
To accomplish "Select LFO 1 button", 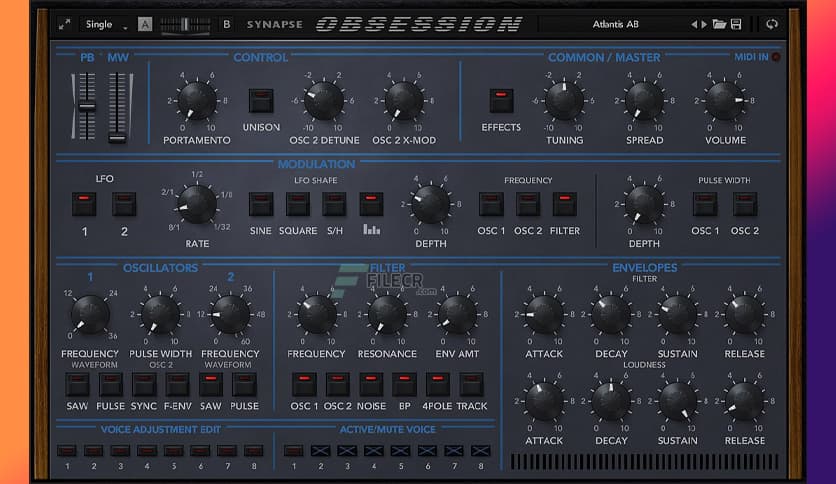I will 84,204.
